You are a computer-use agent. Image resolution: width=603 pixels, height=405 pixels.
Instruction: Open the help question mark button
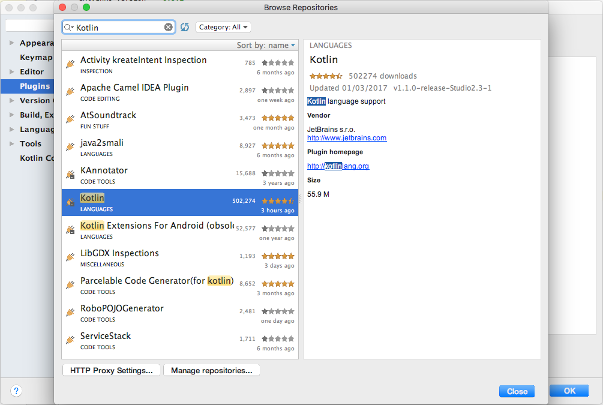click(16, 391)
